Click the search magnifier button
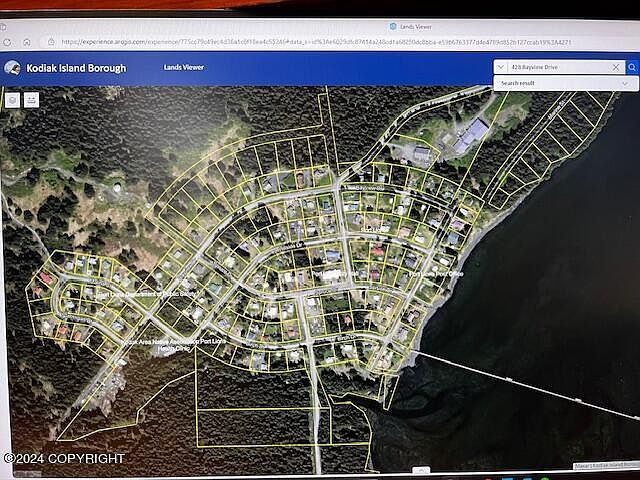640x480 pixels. click(633, 67)
